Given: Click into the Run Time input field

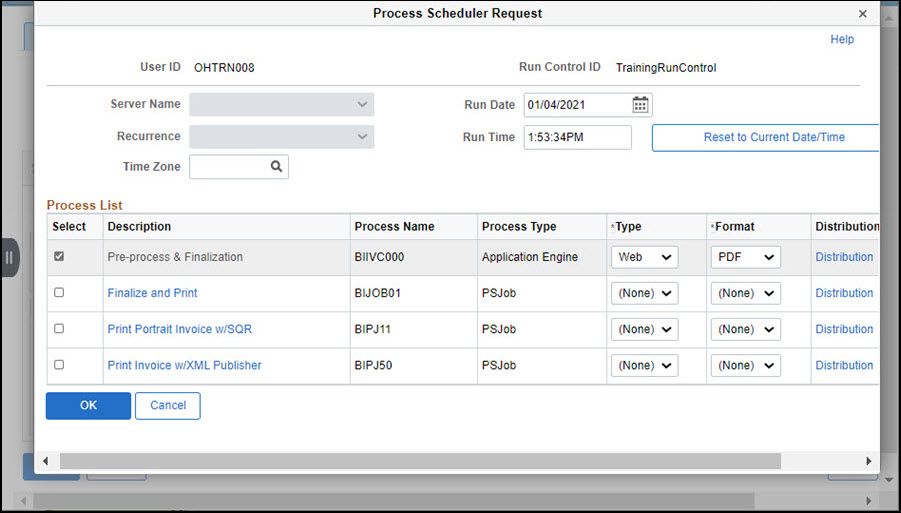Looking at the screenshot, I should tap(577, 137).
